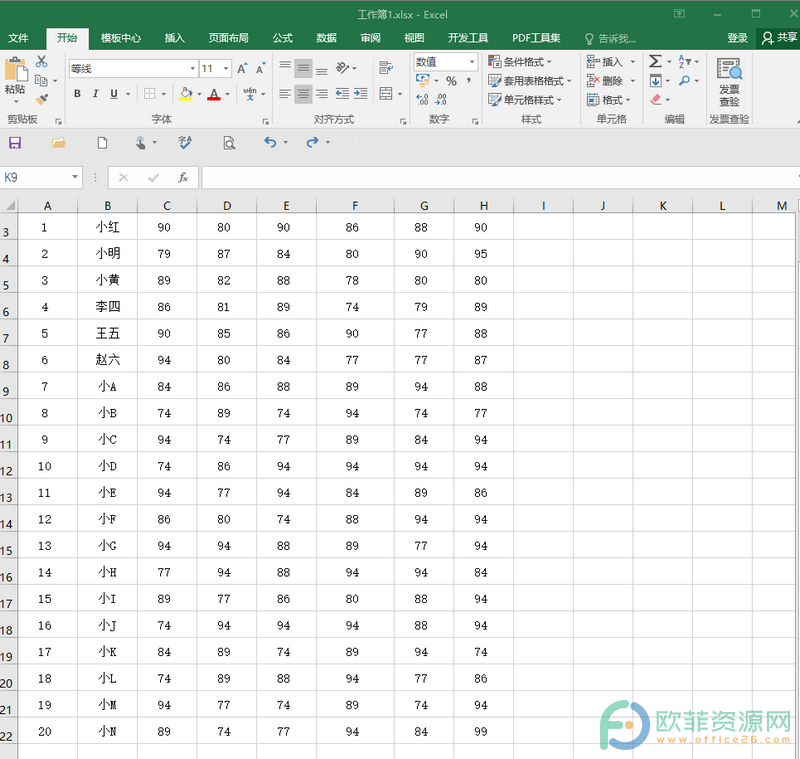Toggle italic formatting
Image resolution: width=800 pixels, height=759 pixels.
95,94
